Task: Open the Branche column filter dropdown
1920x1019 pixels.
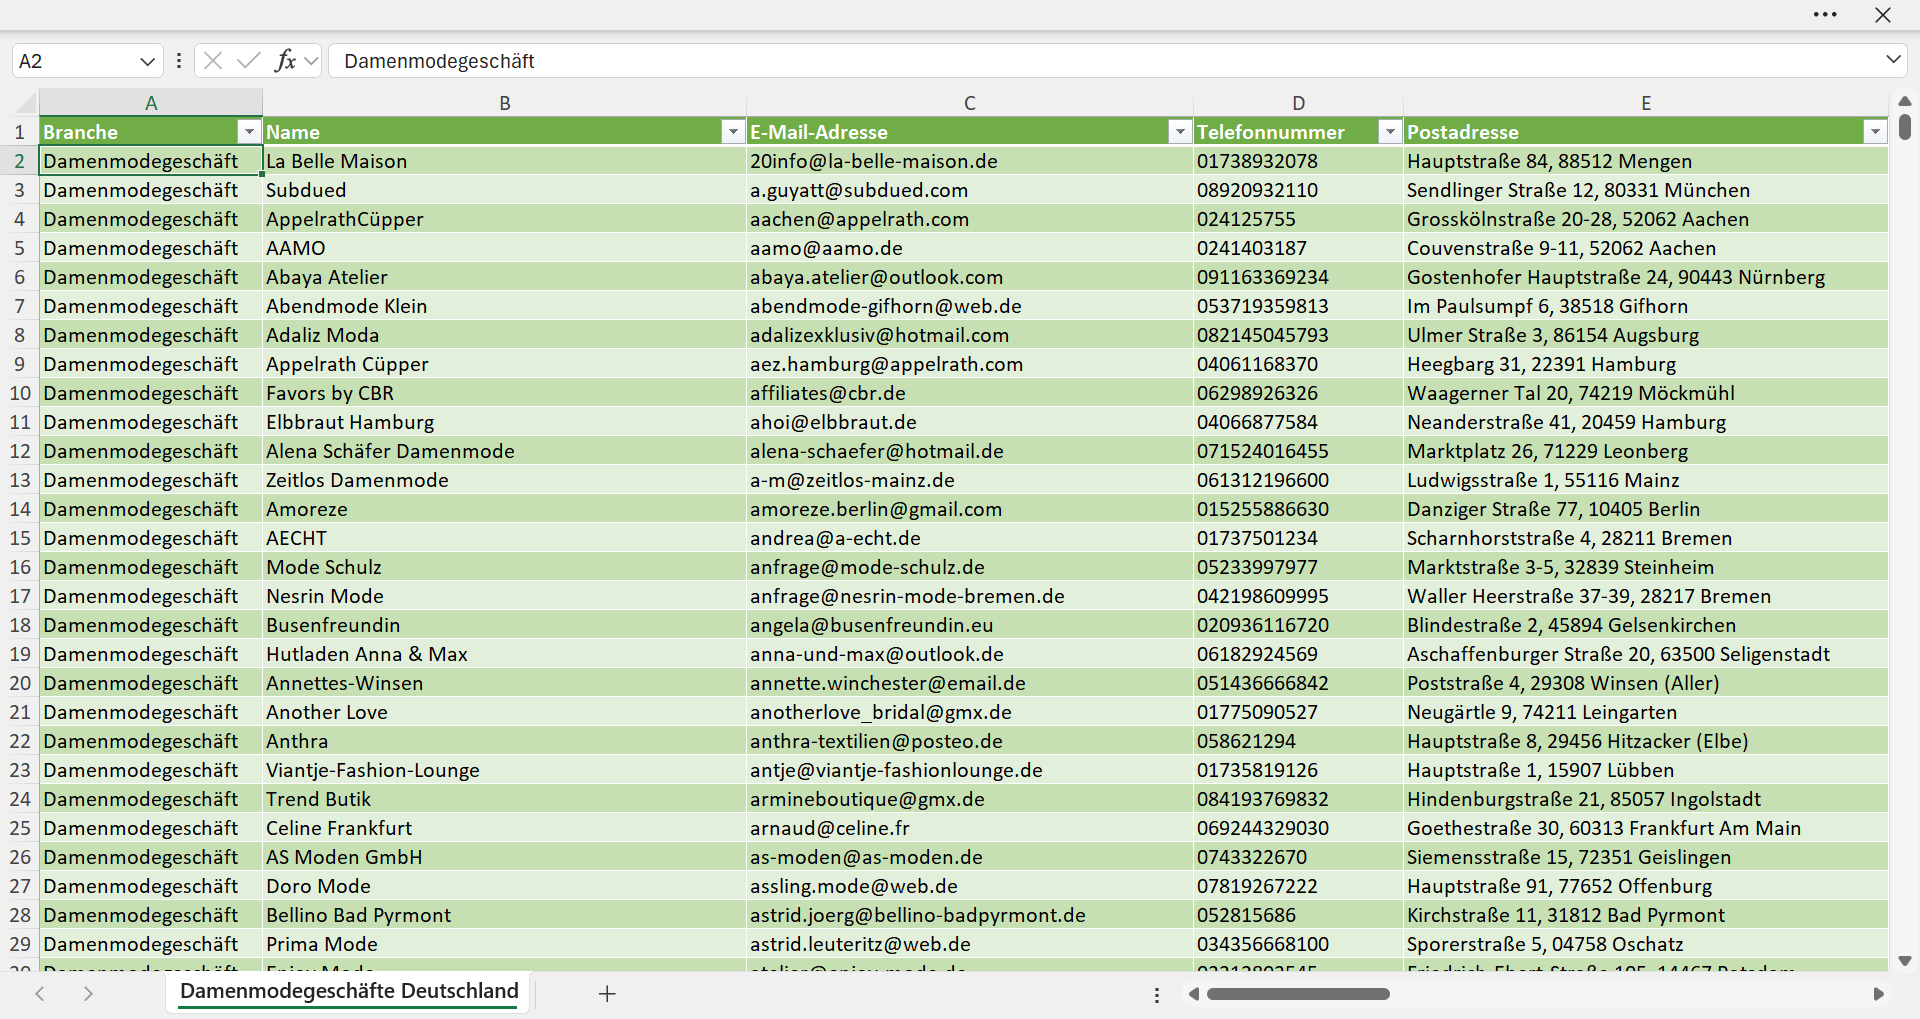Action: [249, 132]
